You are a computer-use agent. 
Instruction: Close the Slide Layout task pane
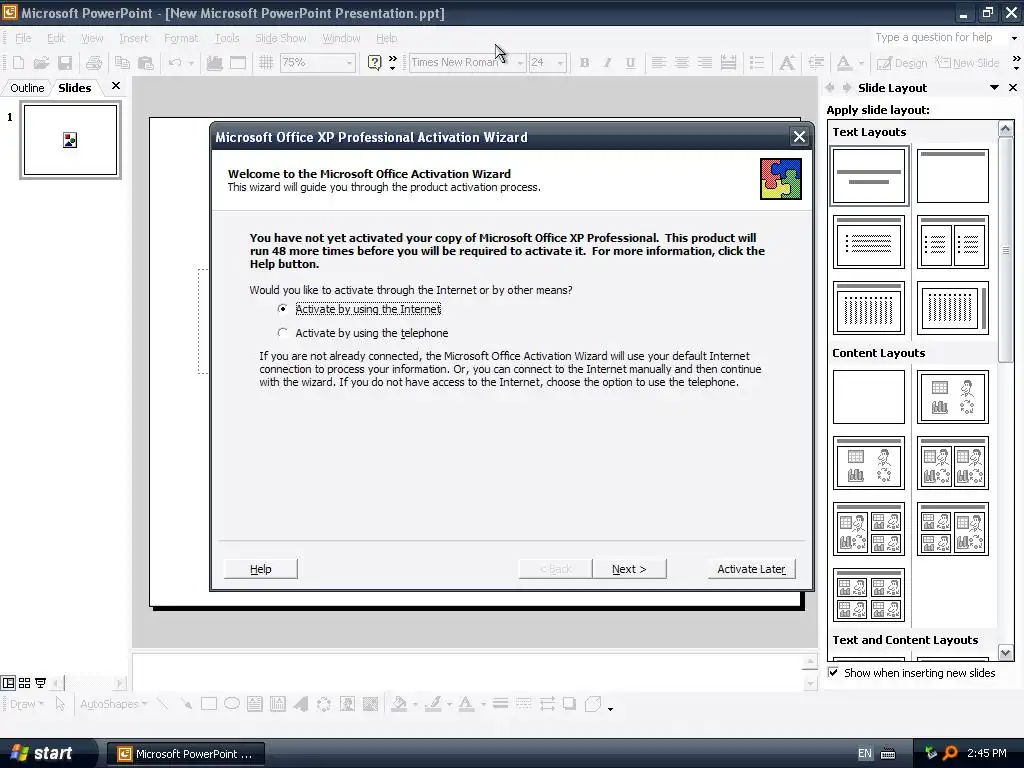pos(1013,88)
